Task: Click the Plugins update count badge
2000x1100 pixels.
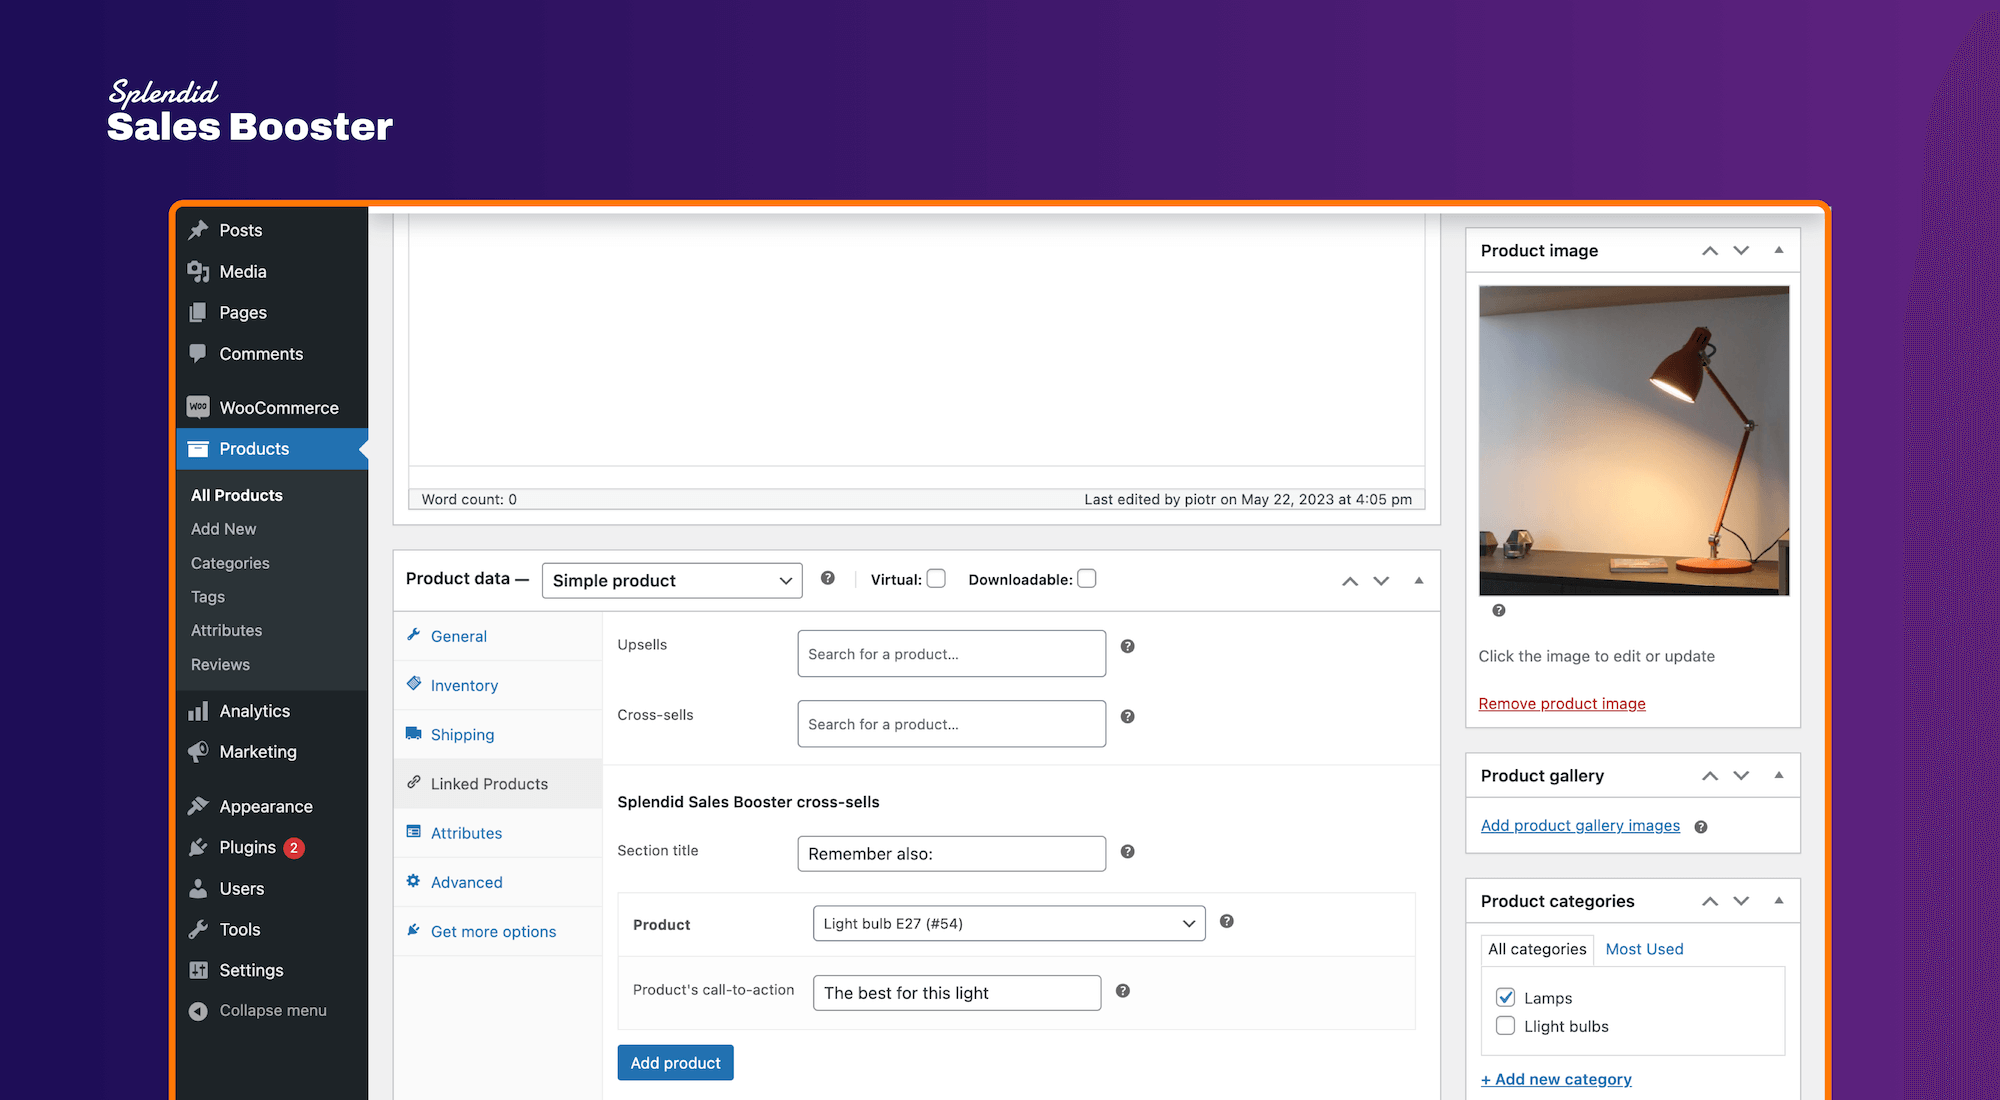Action: coord(294,848)
